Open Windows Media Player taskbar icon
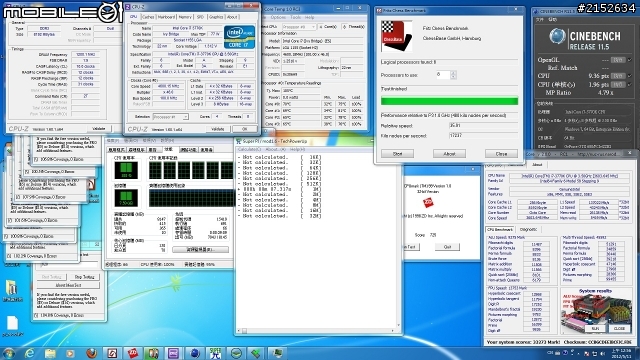The width and height of the screenshot is (640, 360). pyautogui.click(x=71, y=353)
